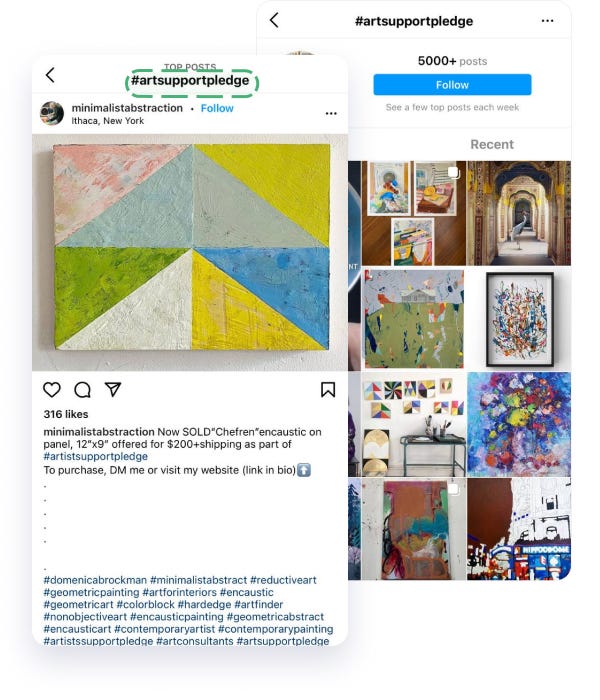
Task: Open three-dot options for minimalistabstraction post
Action: click(x=331, y=113)
